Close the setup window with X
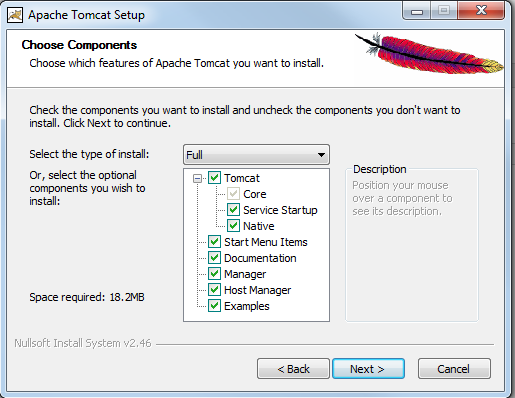Screen dimensions: 515x398 481,11
